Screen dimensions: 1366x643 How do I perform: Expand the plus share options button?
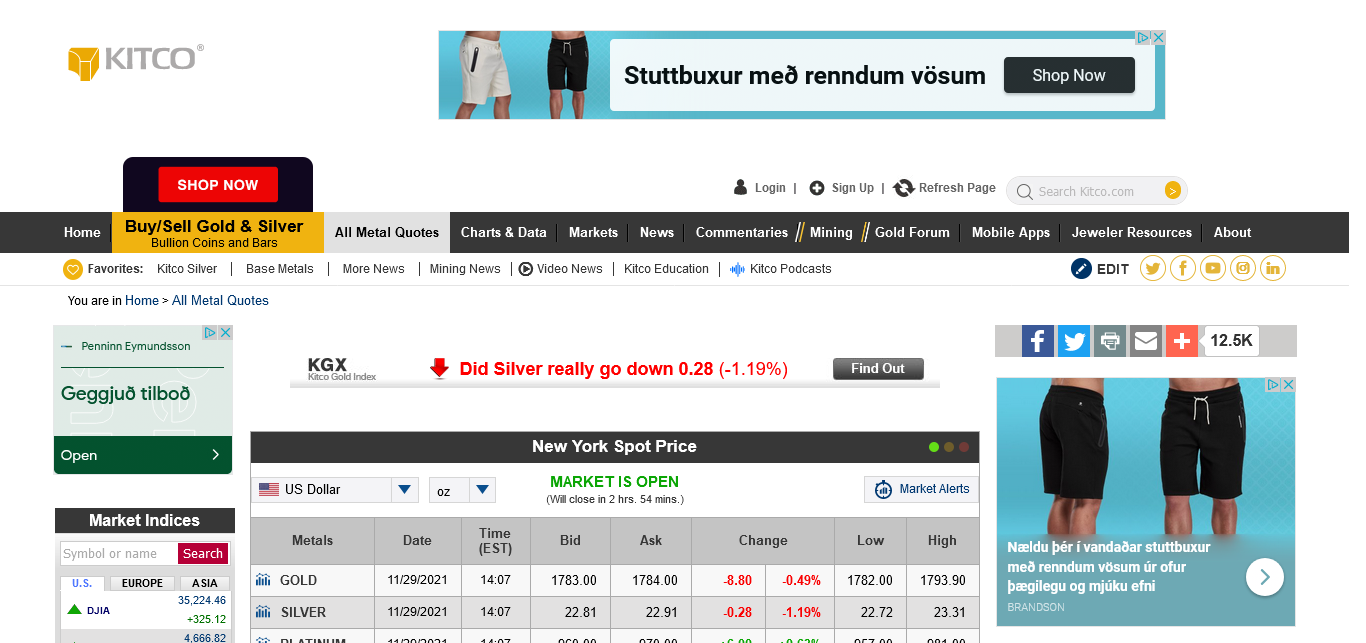(x=1182, y=341)
